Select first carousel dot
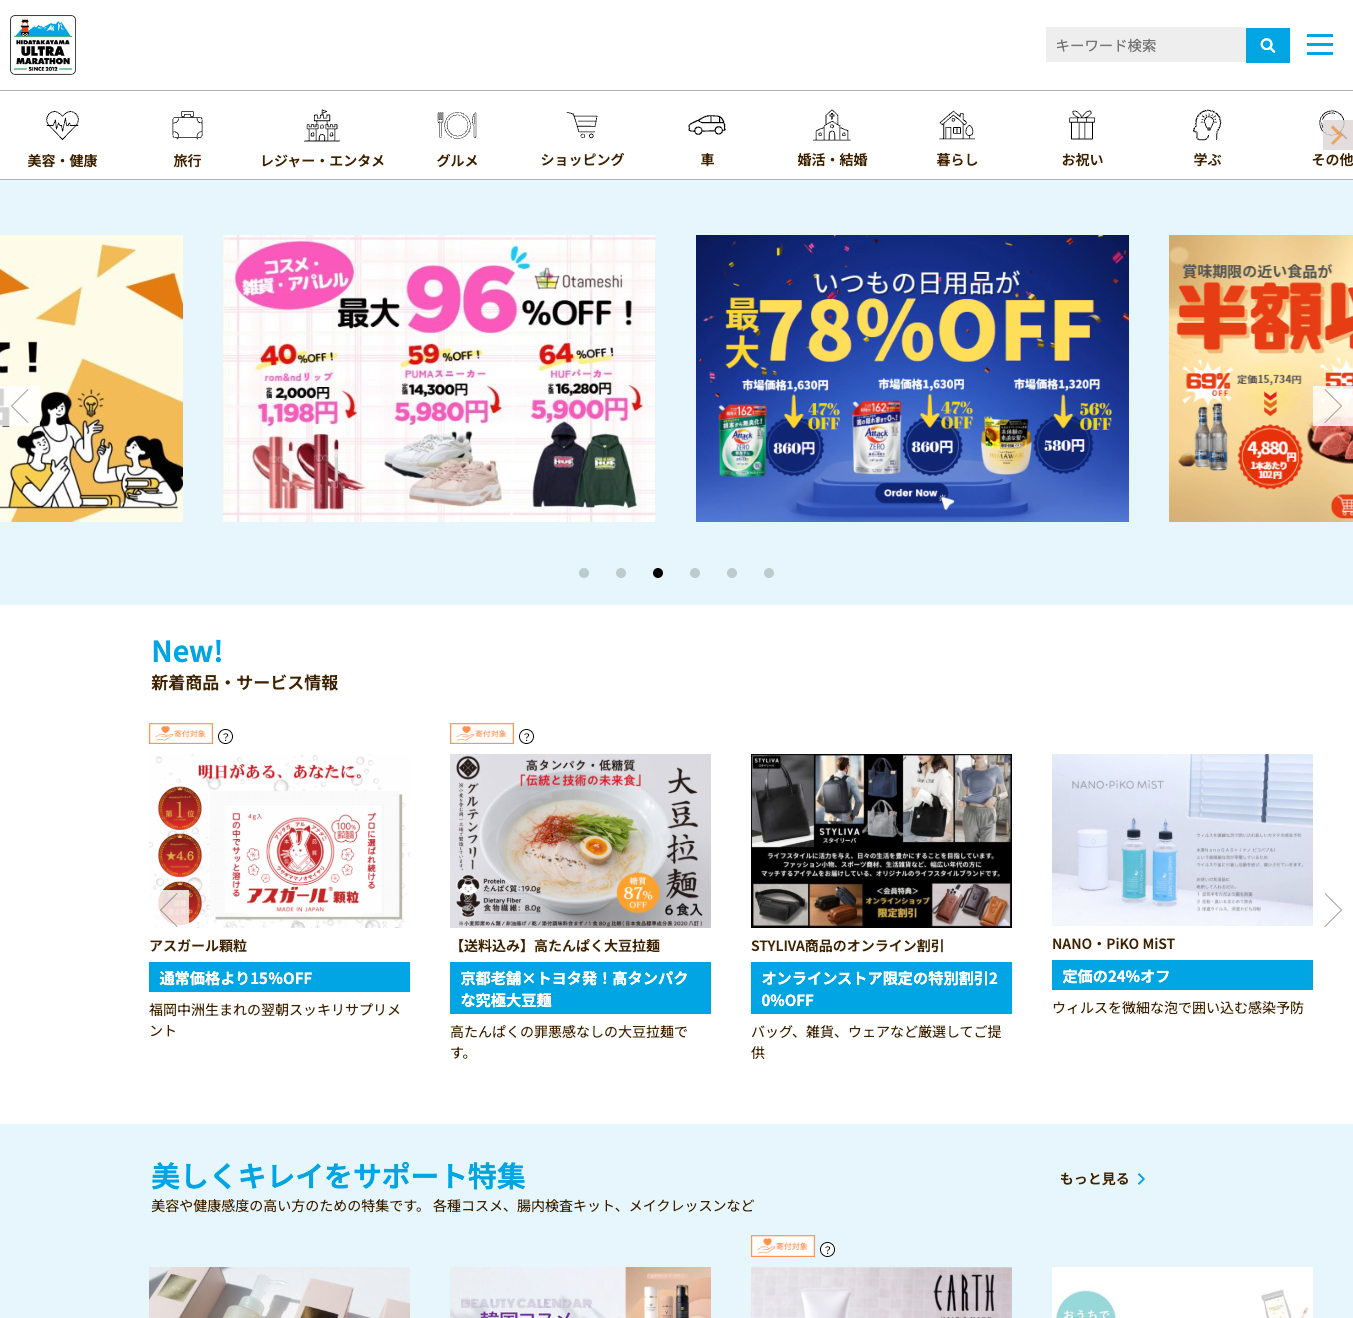Viewport: 1353px width, 1318px height. (584, 573)
